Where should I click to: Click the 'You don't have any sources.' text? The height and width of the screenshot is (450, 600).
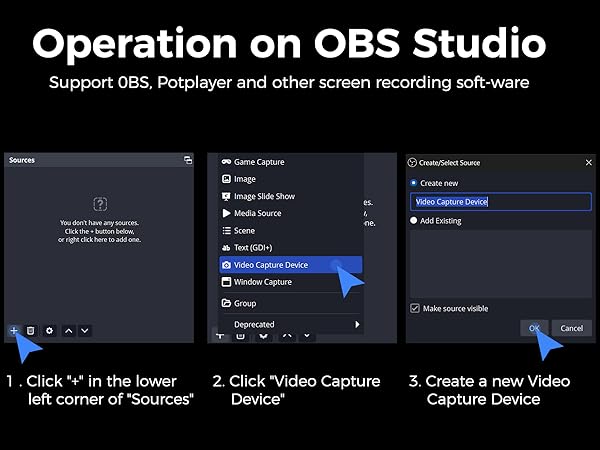[99, 223]
